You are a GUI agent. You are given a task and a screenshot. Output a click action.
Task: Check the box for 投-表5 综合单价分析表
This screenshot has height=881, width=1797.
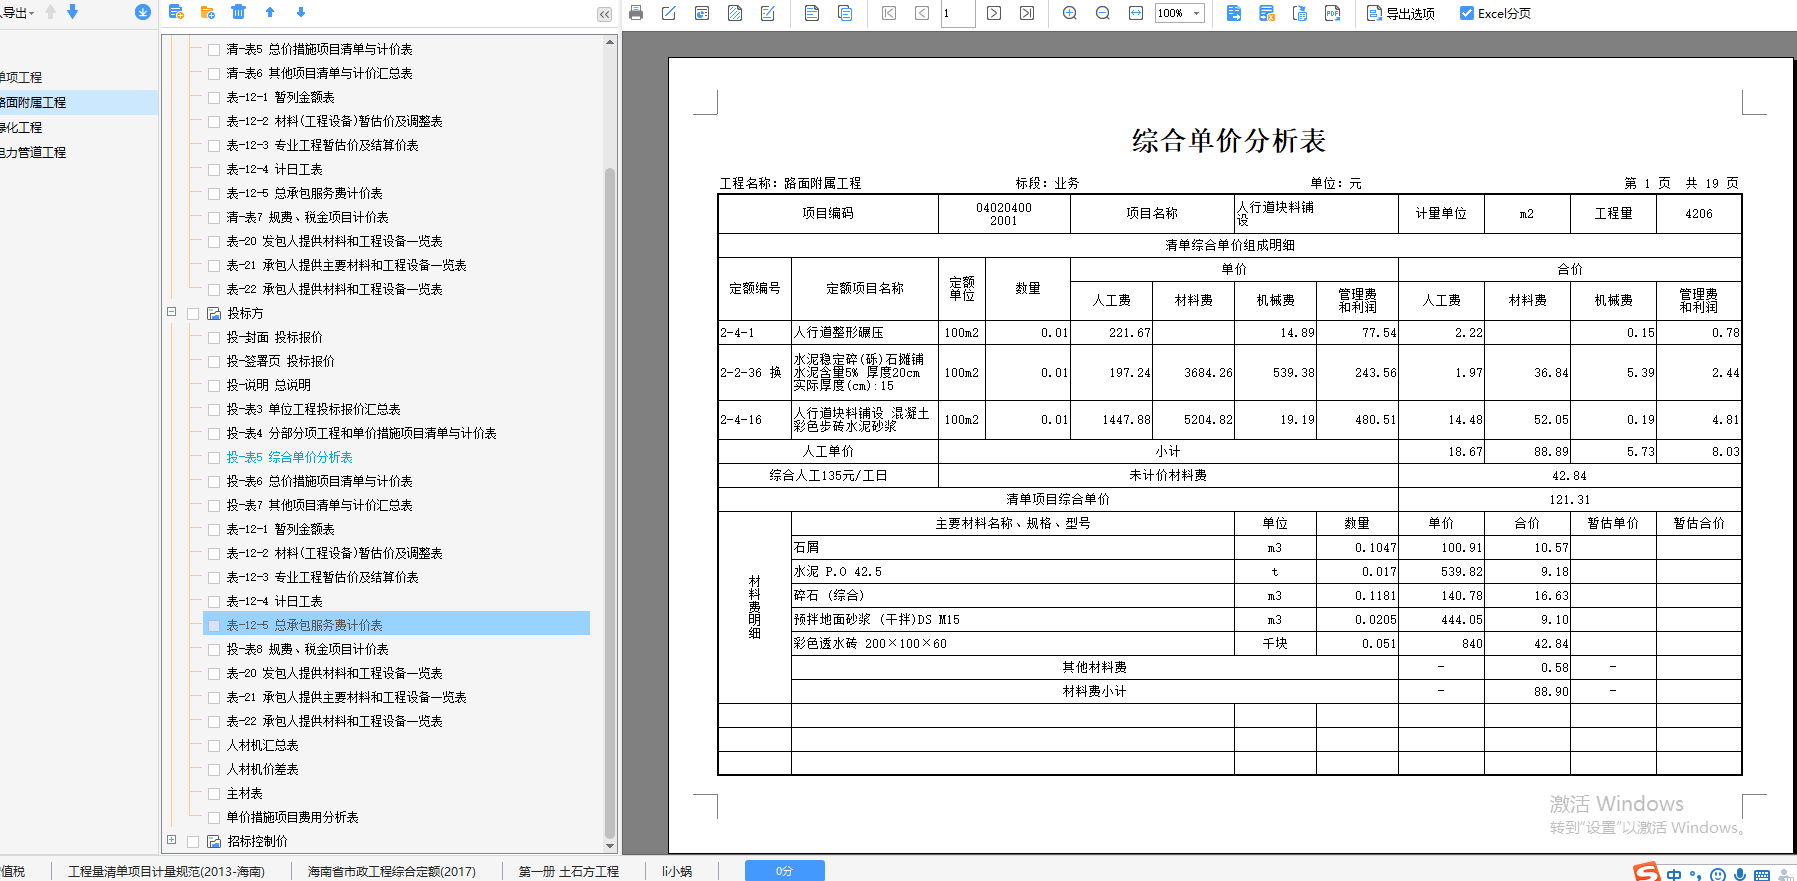214,457
